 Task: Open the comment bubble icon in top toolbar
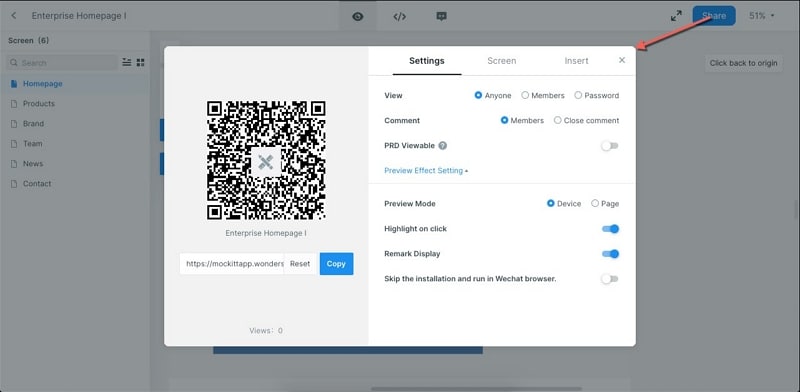pyautogui.click(x=441, y=16)
